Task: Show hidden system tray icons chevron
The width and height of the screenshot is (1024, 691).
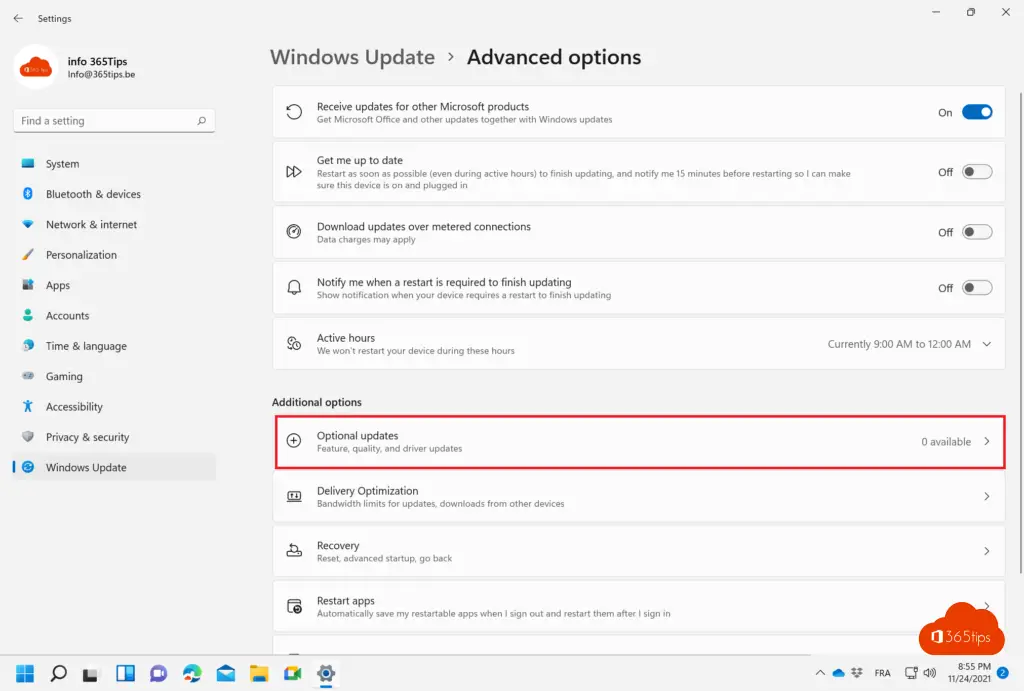Action: (x=820, y=673)
